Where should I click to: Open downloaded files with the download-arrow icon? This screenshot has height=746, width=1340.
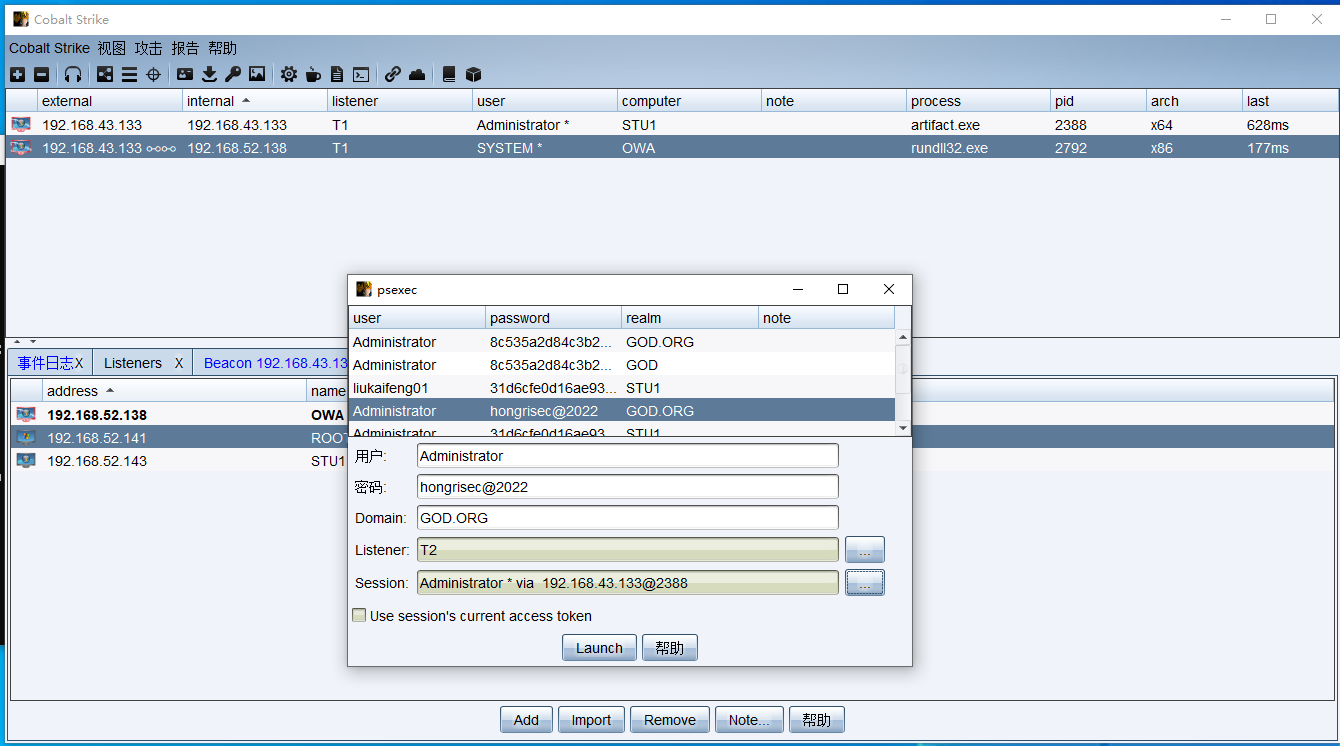coord(209,74)
